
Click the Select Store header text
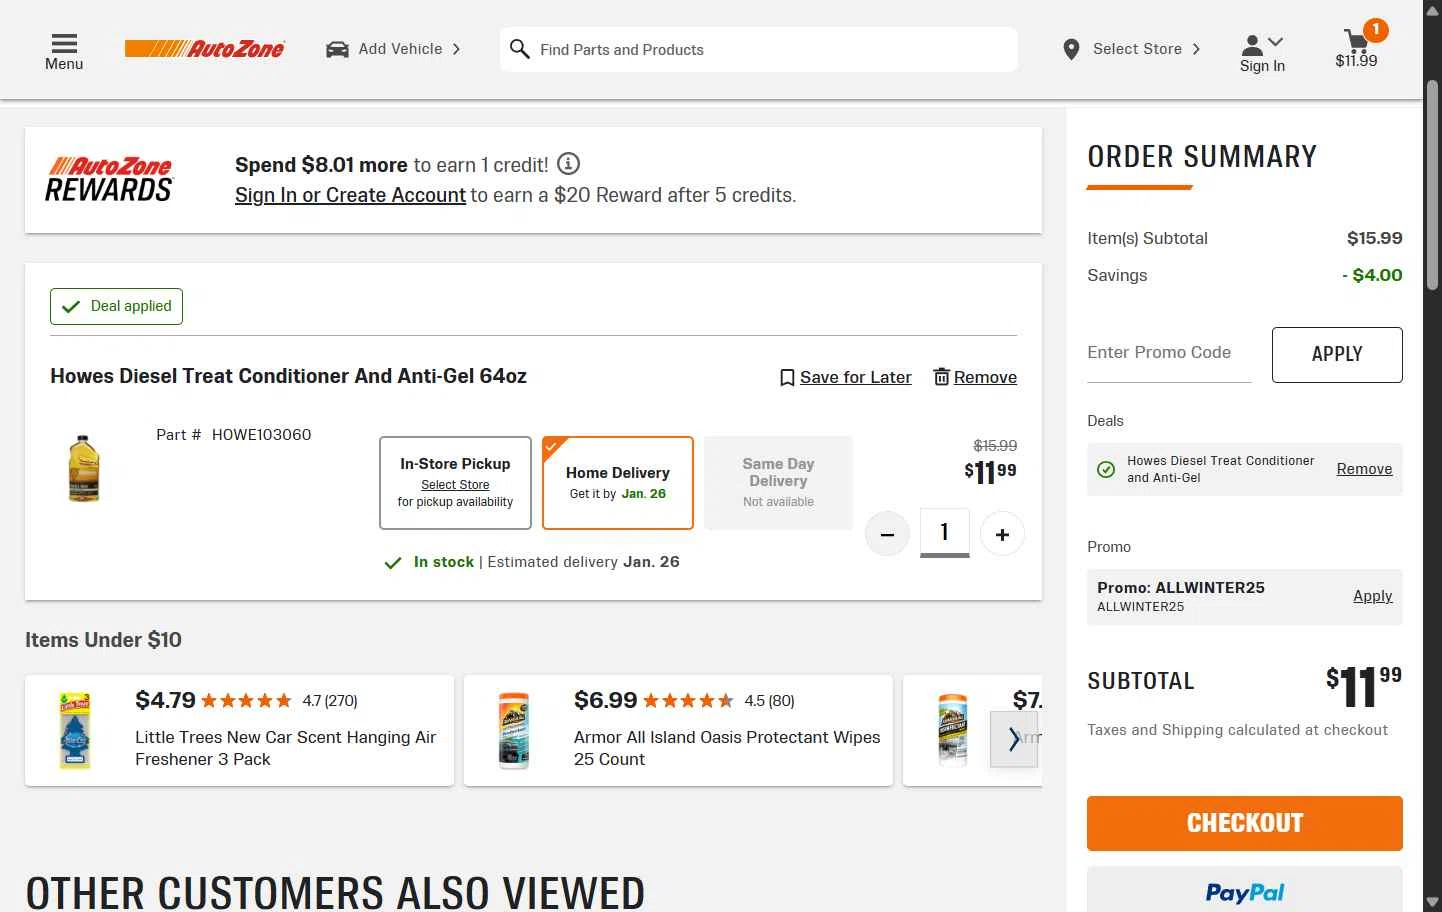coord(1137,49)
